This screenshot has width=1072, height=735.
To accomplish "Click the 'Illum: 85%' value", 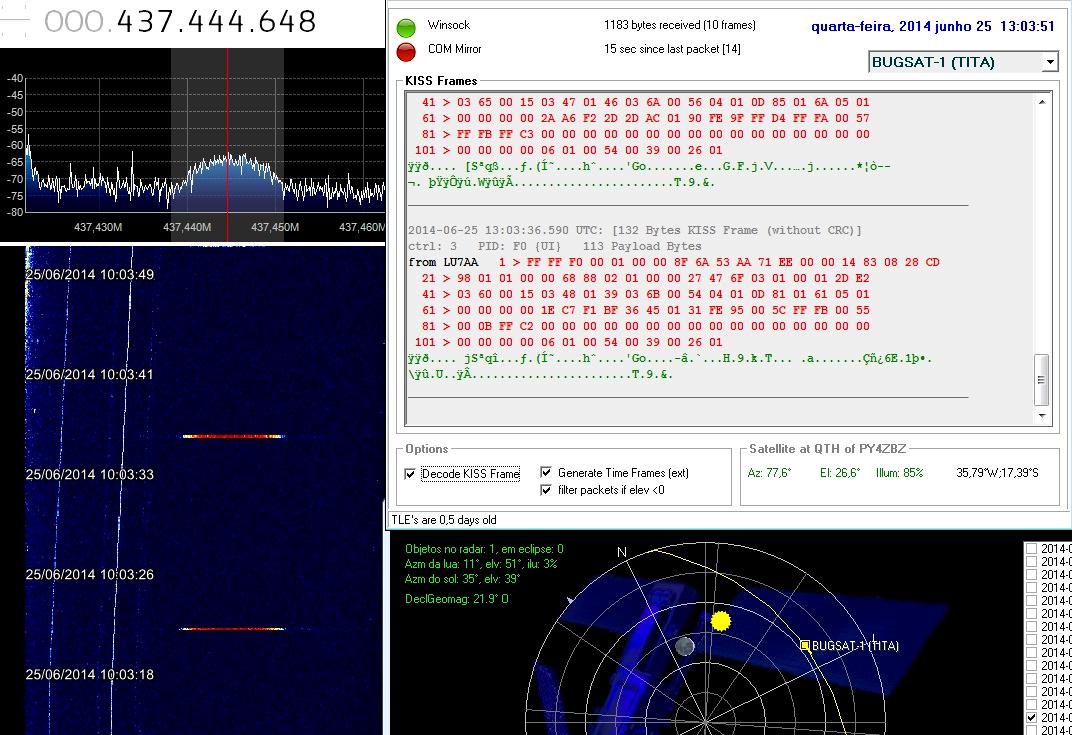I will click(x=899, y=473).
